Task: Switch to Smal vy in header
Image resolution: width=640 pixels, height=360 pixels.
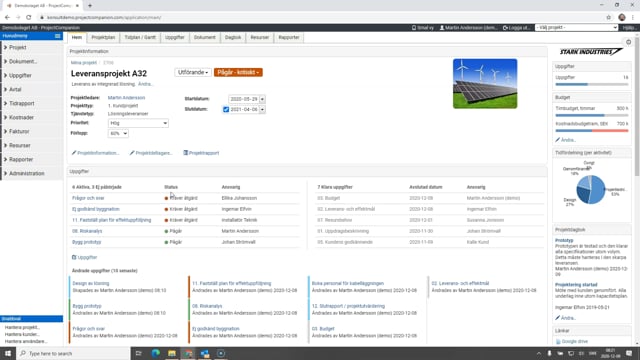Action: click(x=422, y=28)
